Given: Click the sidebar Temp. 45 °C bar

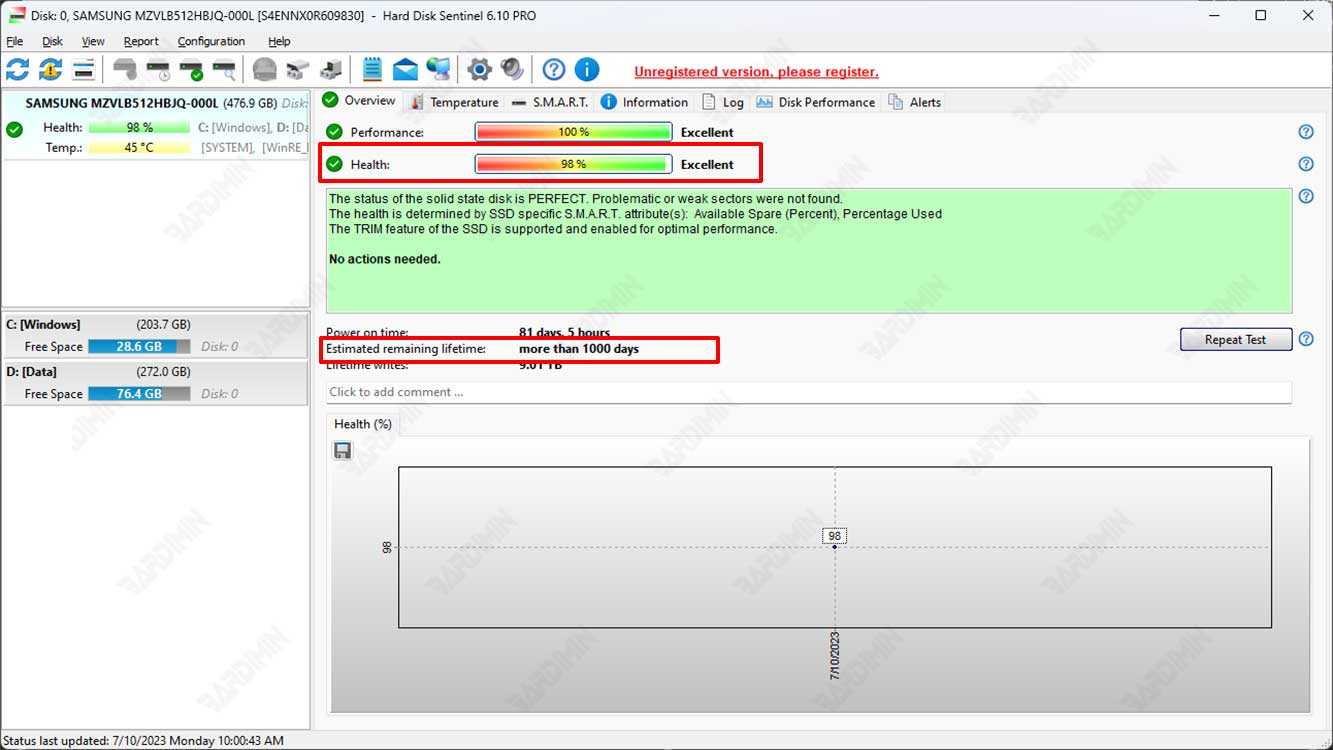Looking at the screenshot, I should pyautogui.click(x=139, y=148).
